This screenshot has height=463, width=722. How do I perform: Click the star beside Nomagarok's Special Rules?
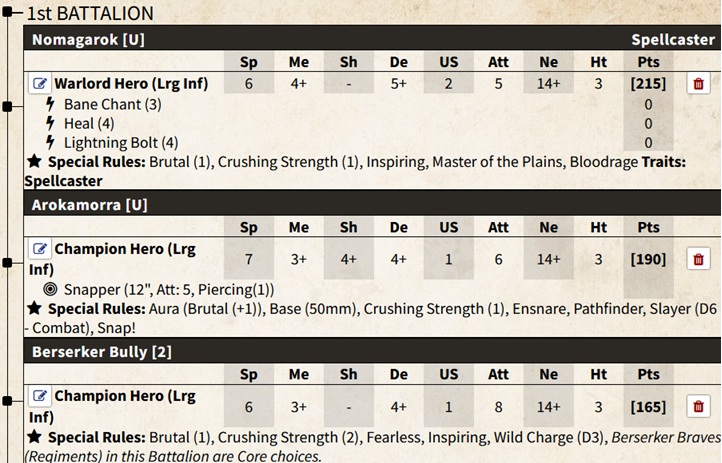point(35,162)
